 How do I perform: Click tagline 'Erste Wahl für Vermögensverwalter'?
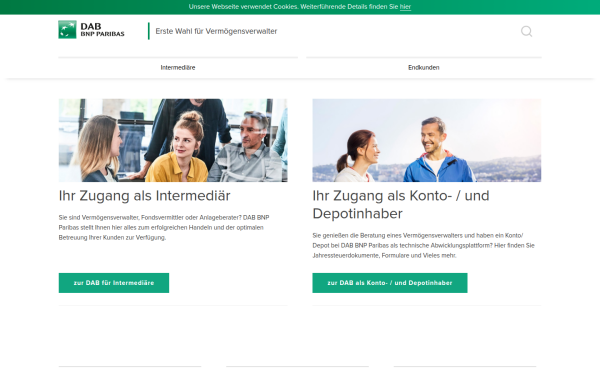[216, 31]
